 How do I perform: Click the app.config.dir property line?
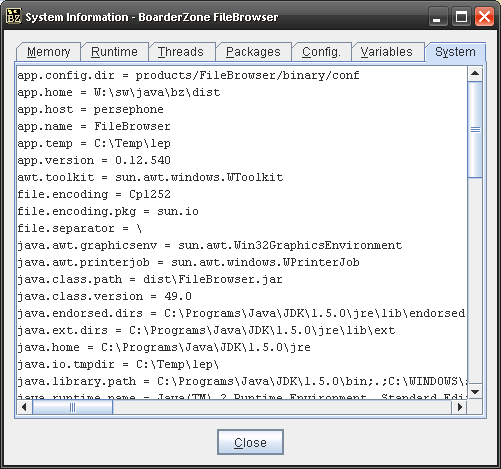coord(188,76)
